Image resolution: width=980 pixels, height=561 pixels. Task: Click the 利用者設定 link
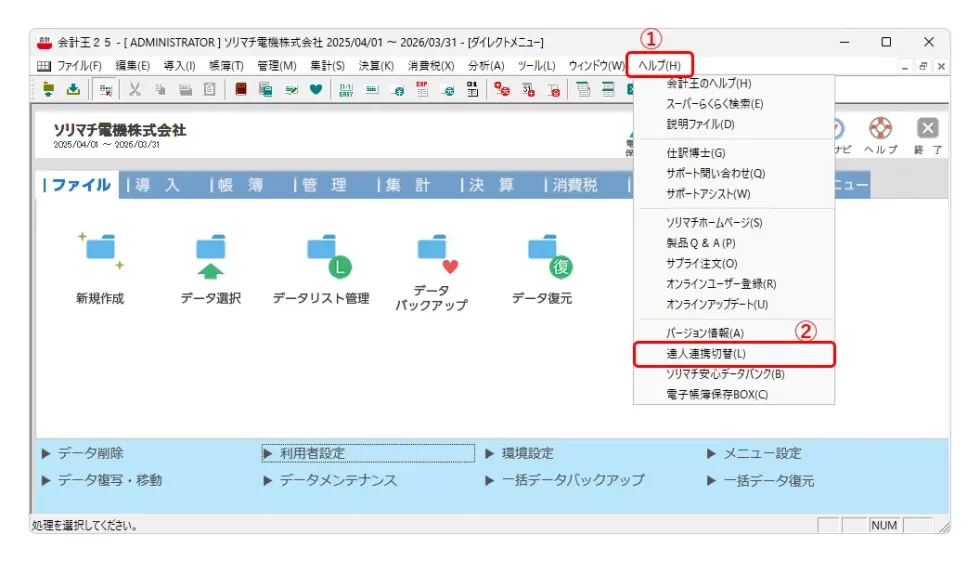312,454
